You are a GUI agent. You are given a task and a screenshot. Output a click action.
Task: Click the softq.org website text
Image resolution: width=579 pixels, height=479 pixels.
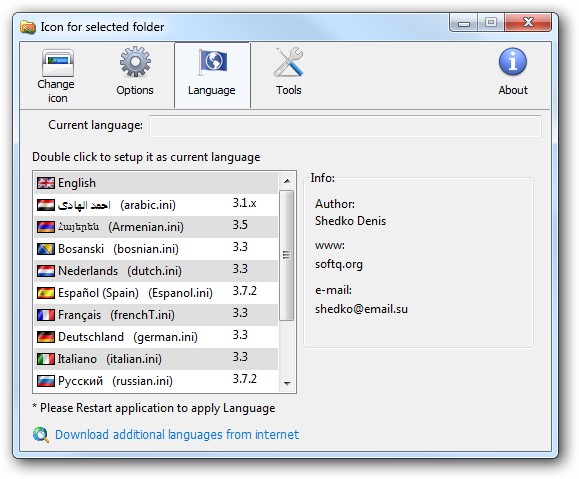pyautogui.click(x=339, y=264)
